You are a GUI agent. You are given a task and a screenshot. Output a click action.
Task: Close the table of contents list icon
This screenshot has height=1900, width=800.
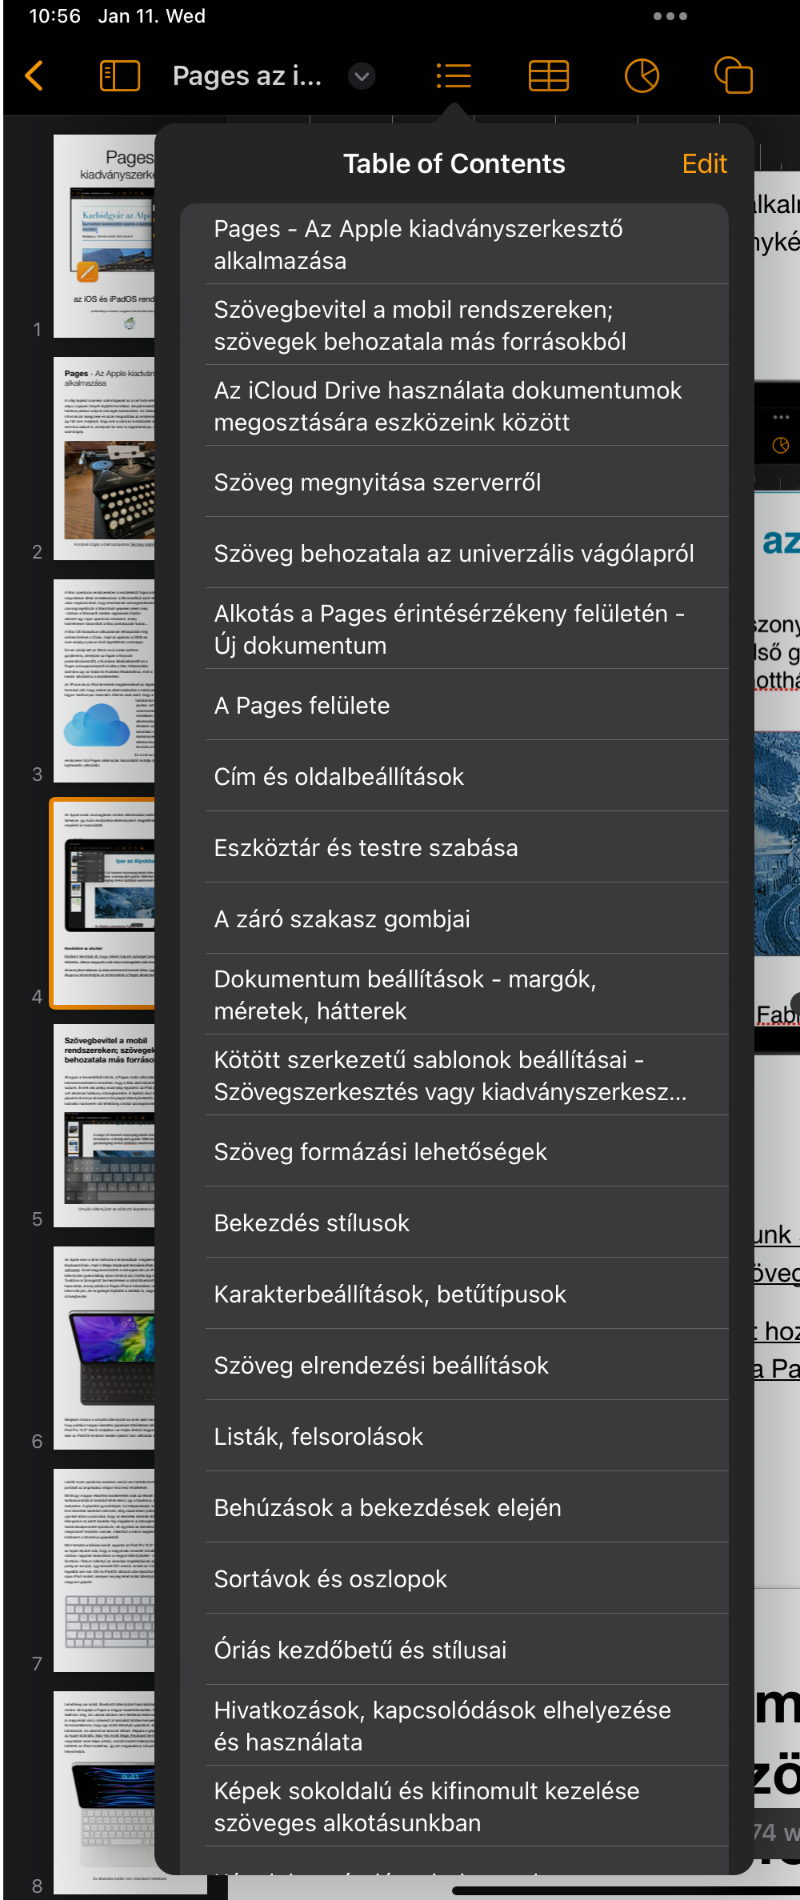[x=454, y=76]
